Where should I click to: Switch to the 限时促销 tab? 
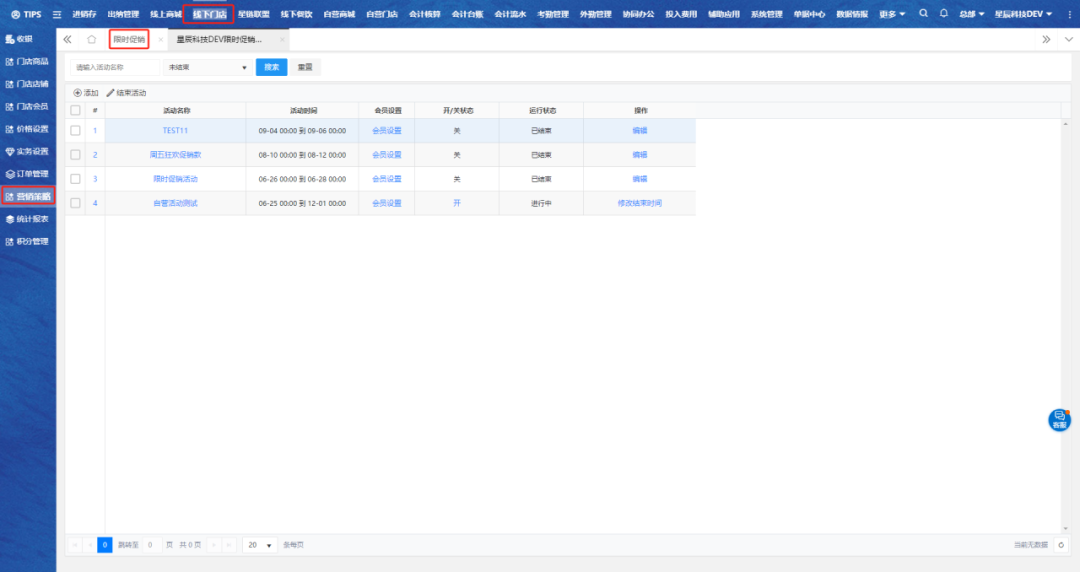[129, 40]
